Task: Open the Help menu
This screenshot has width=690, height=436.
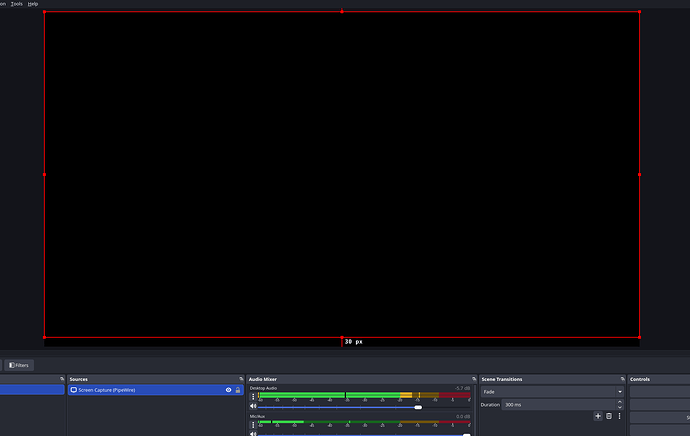Action: (x=33, y=4)
